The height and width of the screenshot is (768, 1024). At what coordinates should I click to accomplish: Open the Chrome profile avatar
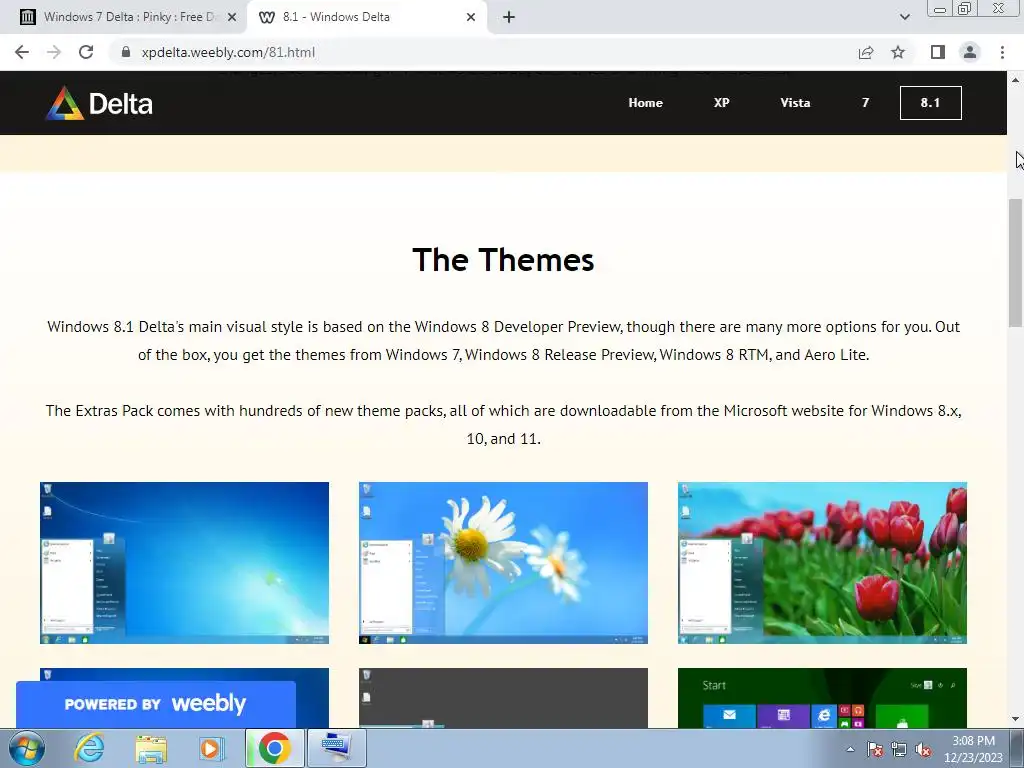click(970, 52)
